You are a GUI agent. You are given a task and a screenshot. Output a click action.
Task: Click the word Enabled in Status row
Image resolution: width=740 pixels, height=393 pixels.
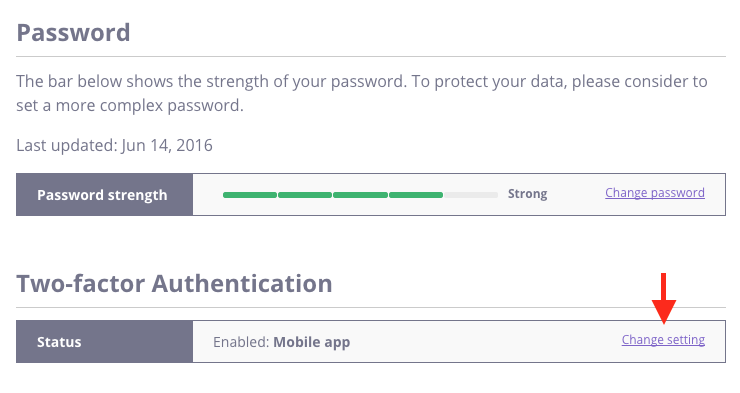pos(241,342)
